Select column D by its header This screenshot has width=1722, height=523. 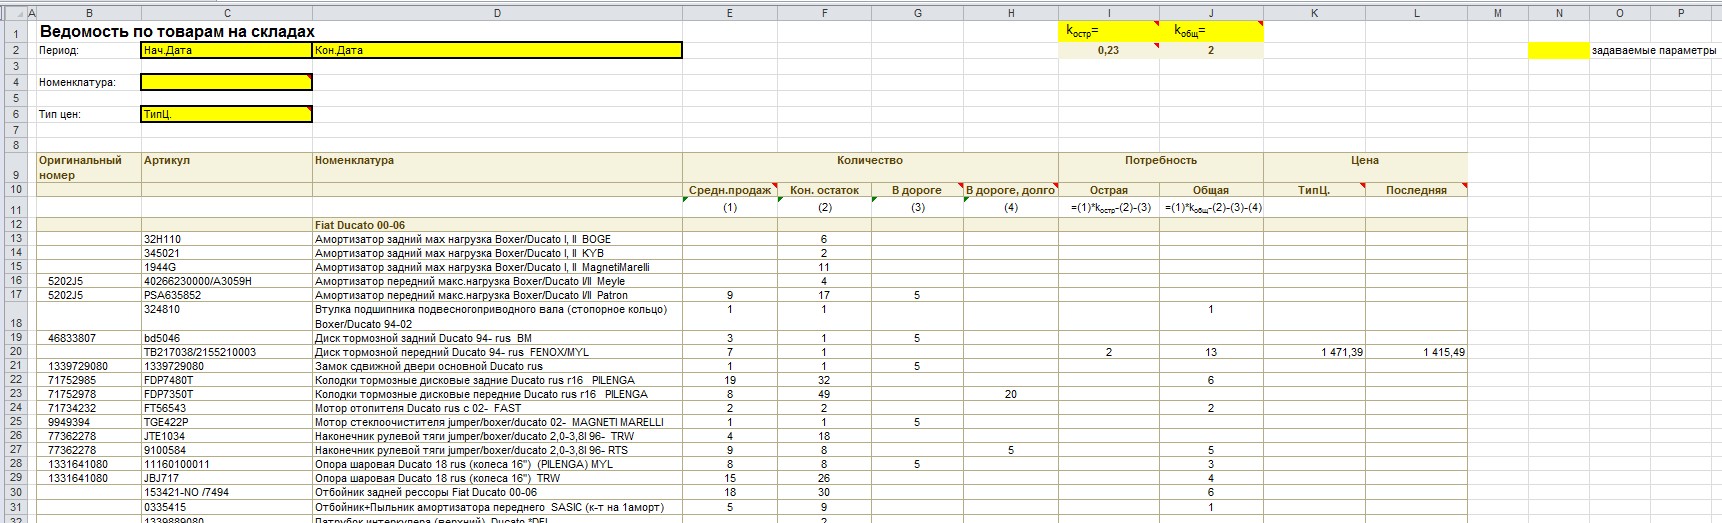(x=497, y=13)
